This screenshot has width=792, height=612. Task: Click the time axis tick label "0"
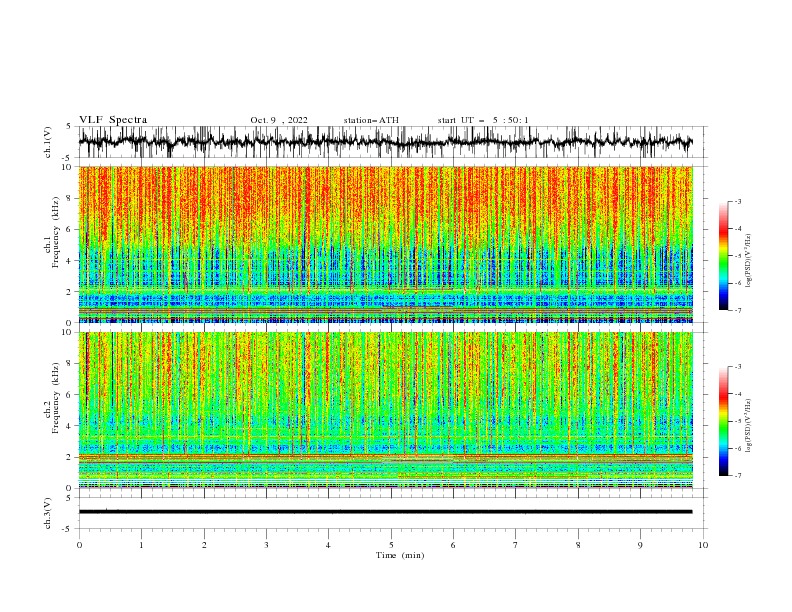[79, 545]
